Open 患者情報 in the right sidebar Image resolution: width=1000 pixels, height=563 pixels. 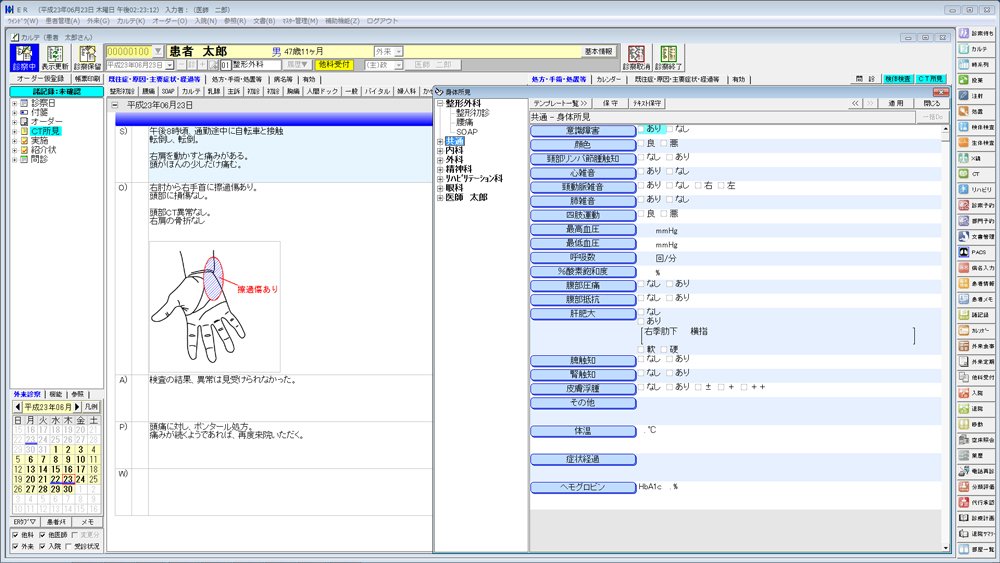(976, 283)
